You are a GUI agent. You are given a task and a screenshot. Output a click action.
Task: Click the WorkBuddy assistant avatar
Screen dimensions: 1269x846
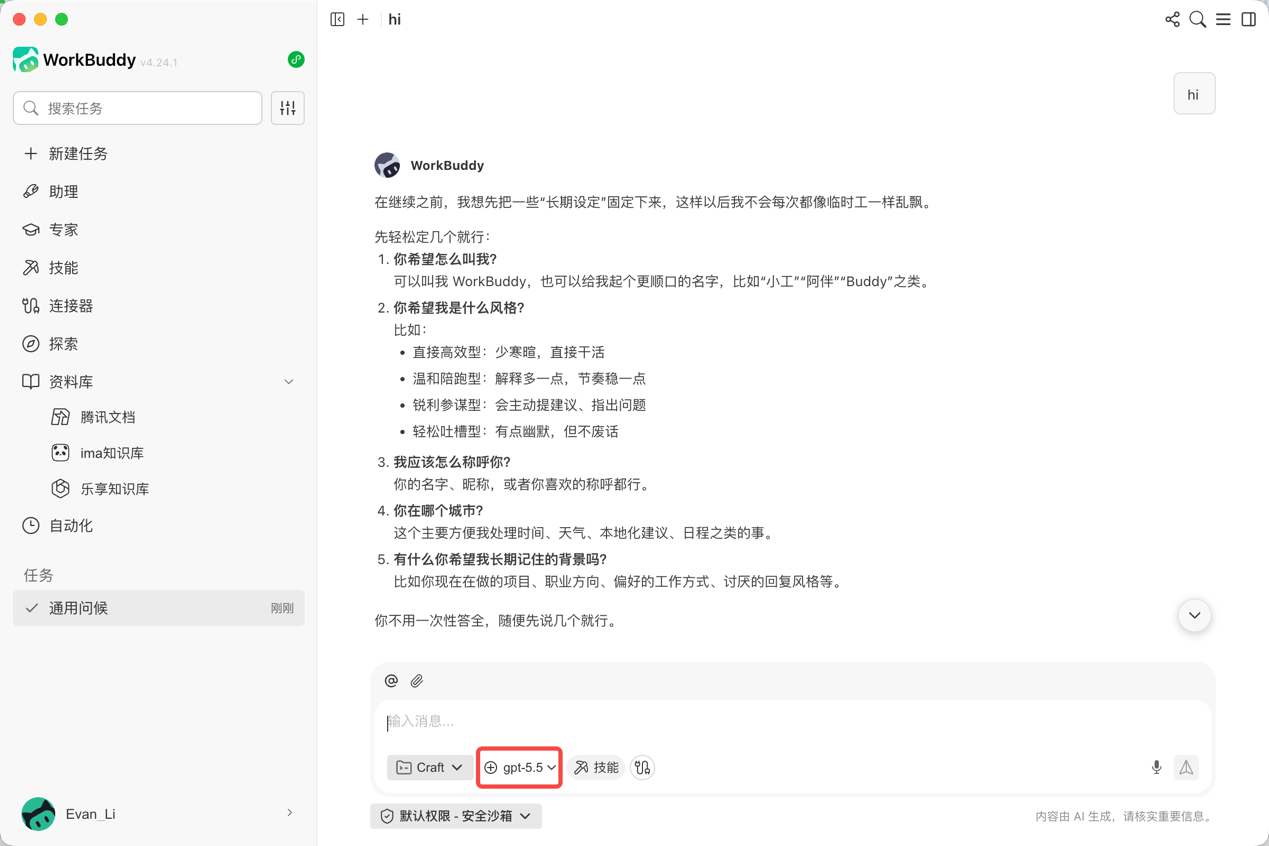click(x=387, y=165)
